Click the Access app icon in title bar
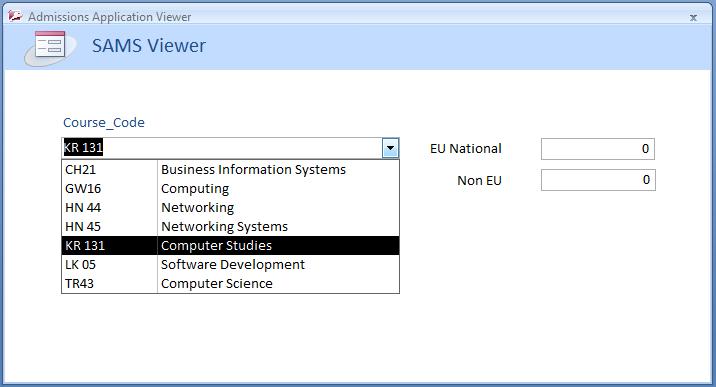The height and width of the screenshot is (387, 716). pos(15,16)
